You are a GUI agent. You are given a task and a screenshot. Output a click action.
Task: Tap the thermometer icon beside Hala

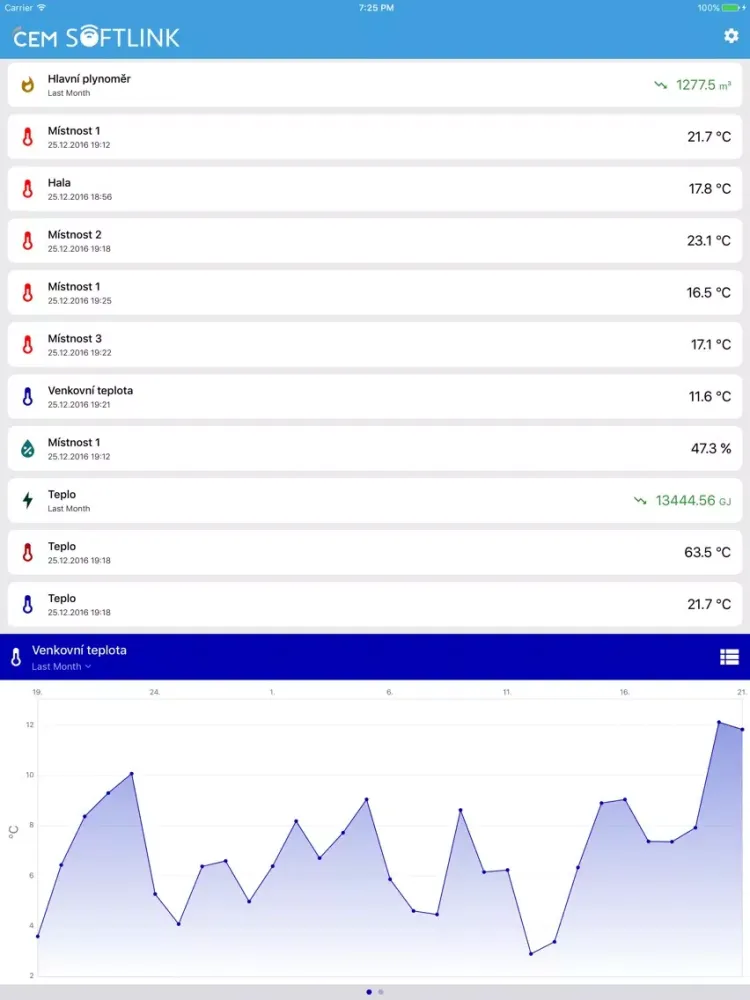click(27, 189)
